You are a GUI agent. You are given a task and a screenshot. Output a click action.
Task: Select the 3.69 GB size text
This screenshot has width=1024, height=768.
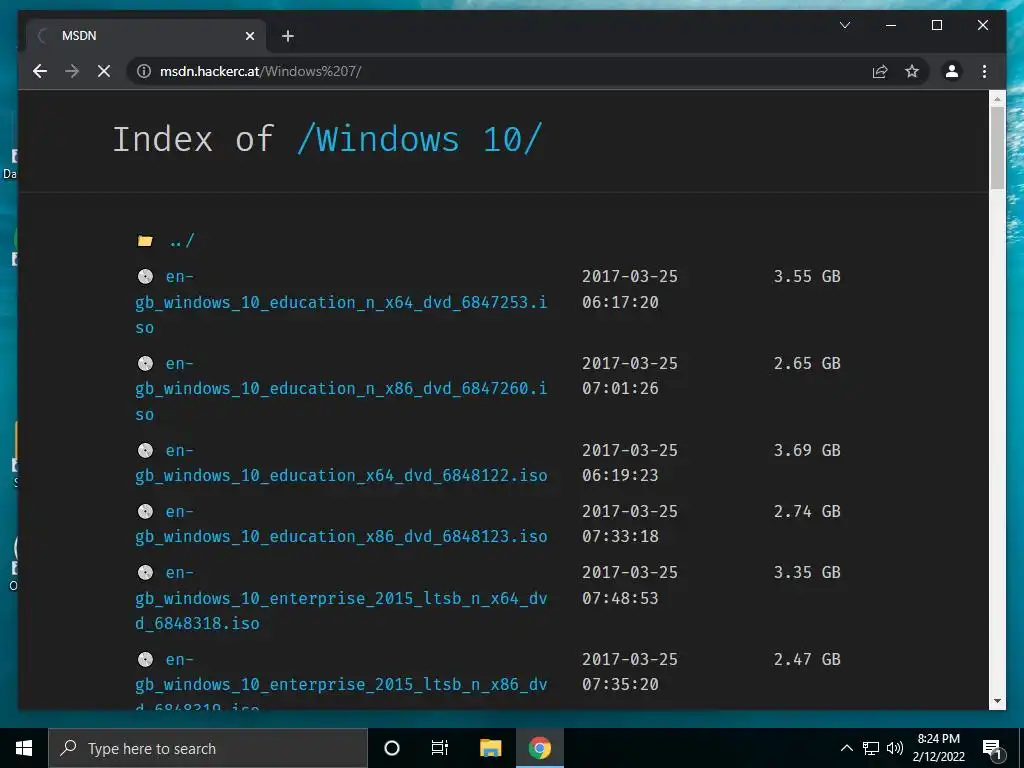[x=807, y=450]
